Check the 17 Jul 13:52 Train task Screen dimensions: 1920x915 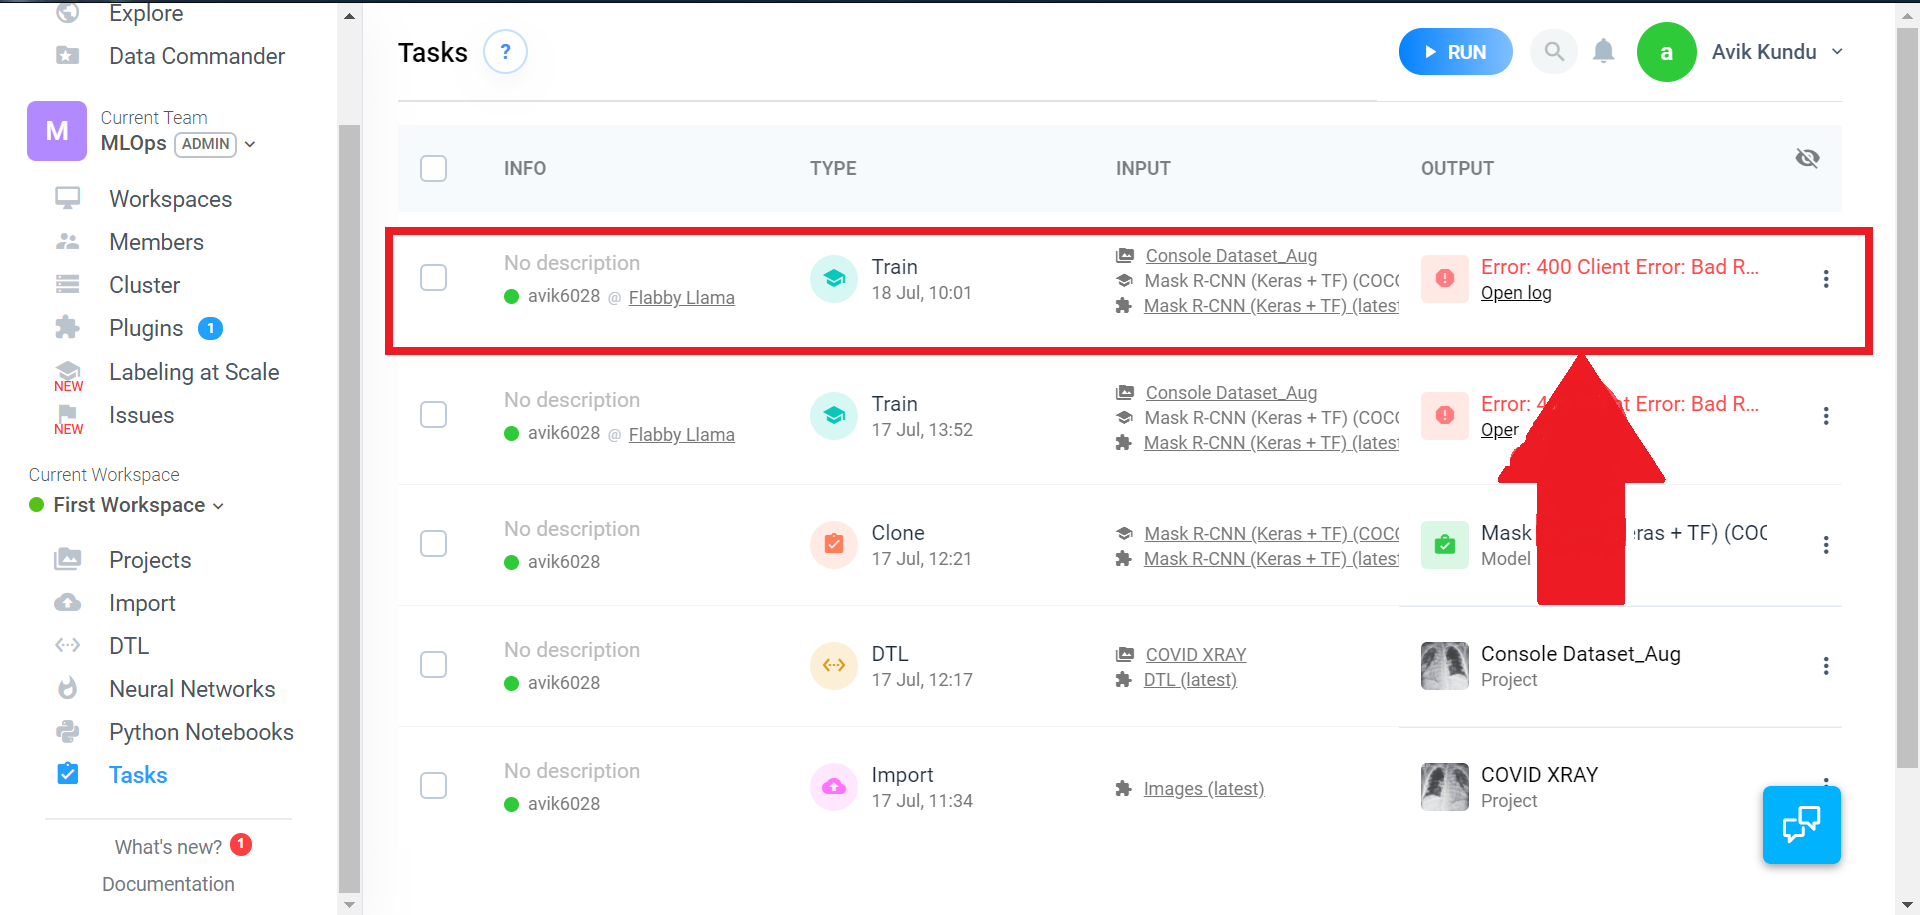click(433, 414)
